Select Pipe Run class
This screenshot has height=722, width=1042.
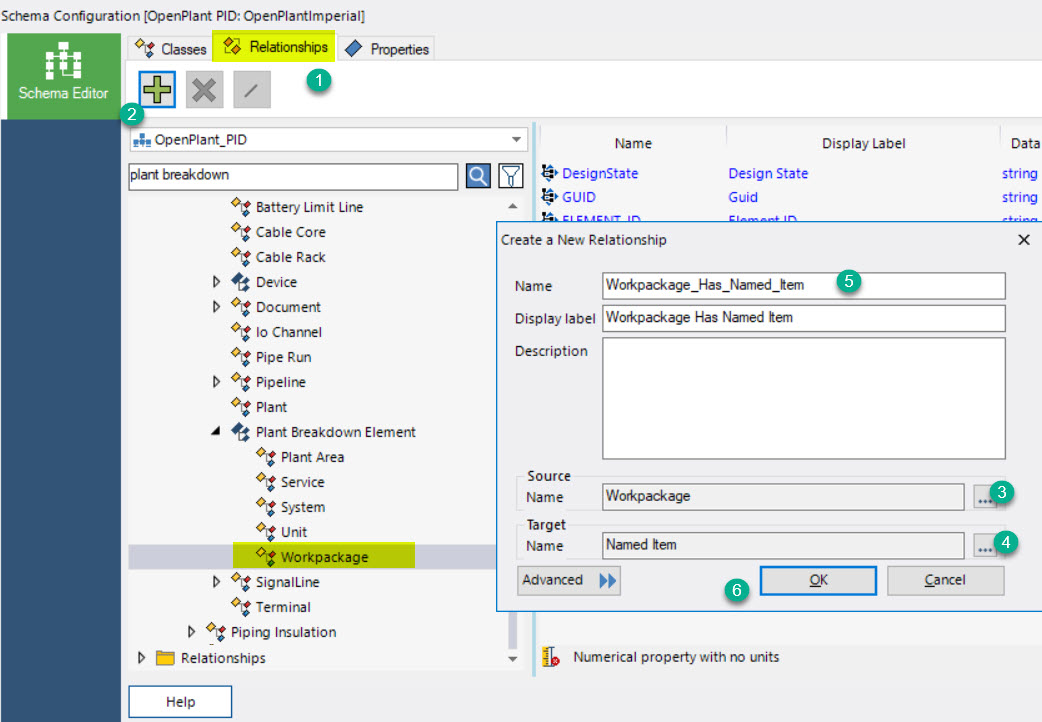coord(283,357)
